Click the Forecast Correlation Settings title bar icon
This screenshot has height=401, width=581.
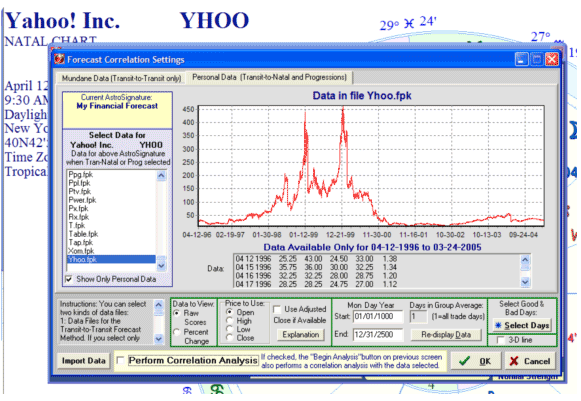[x=59, y=59]
